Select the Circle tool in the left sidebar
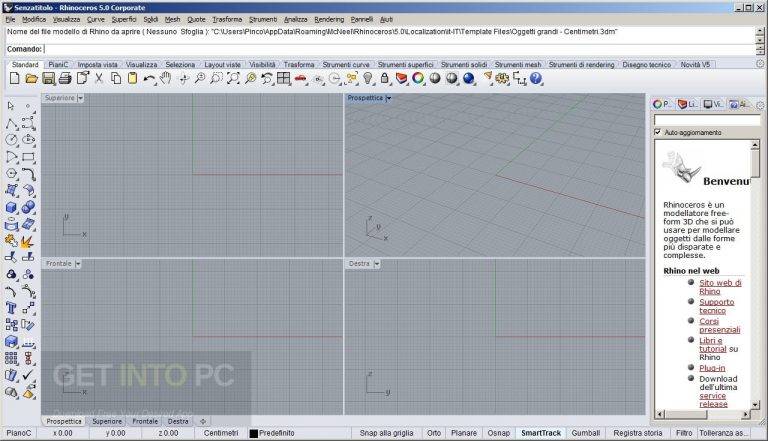The width and height of the screenshot is (768, 441). click(x=11, y=140)
